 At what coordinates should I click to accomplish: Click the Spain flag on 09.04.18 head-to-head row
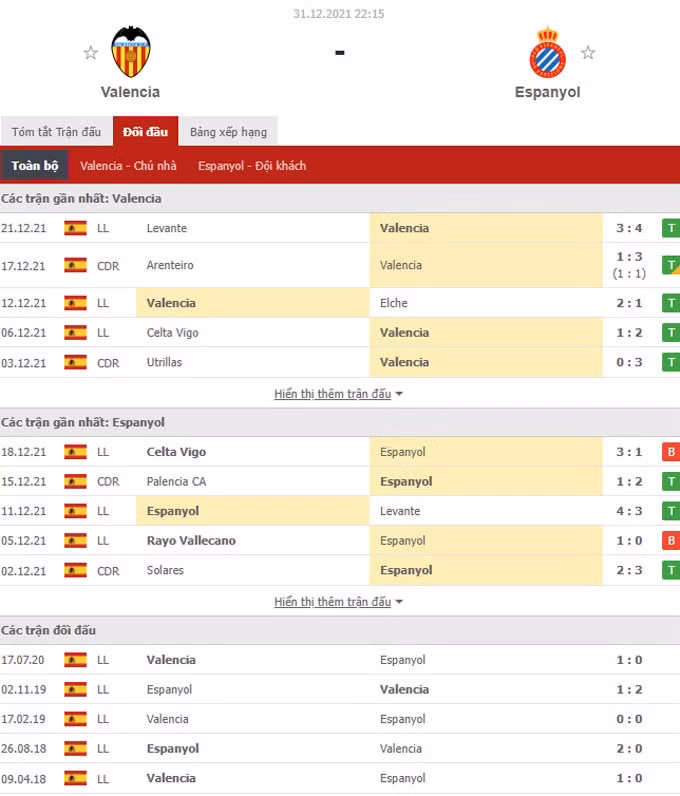(75, 778)
